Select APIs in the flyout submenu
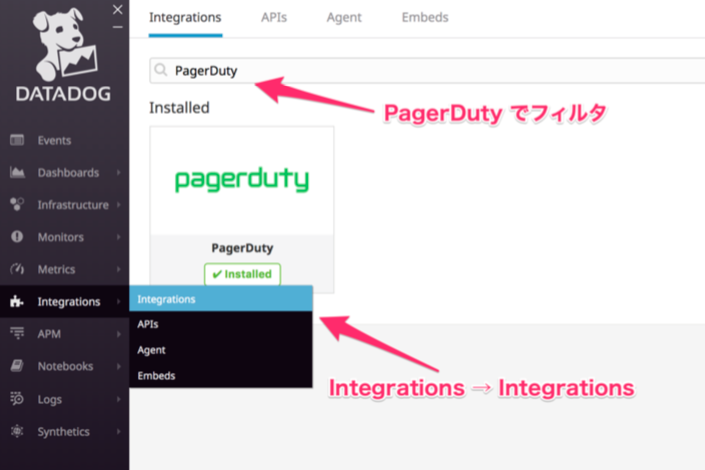The width and height of the screenshot is (705, 470). tap(221, 324)
